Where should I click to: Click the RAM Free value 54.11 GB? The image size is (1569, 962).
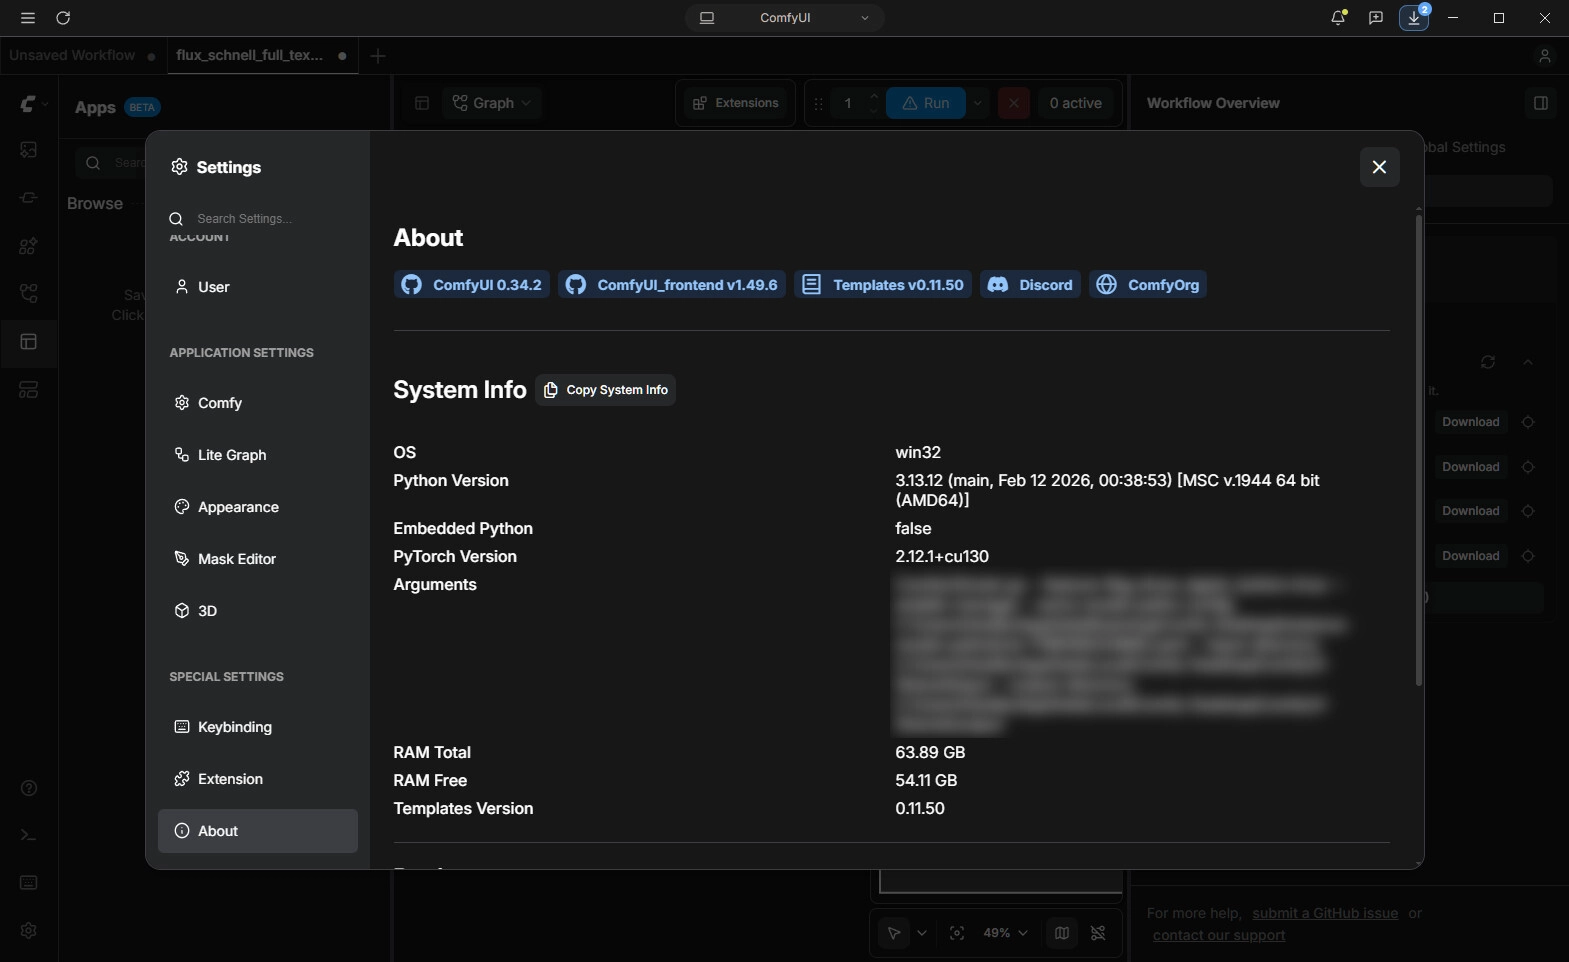926,780
